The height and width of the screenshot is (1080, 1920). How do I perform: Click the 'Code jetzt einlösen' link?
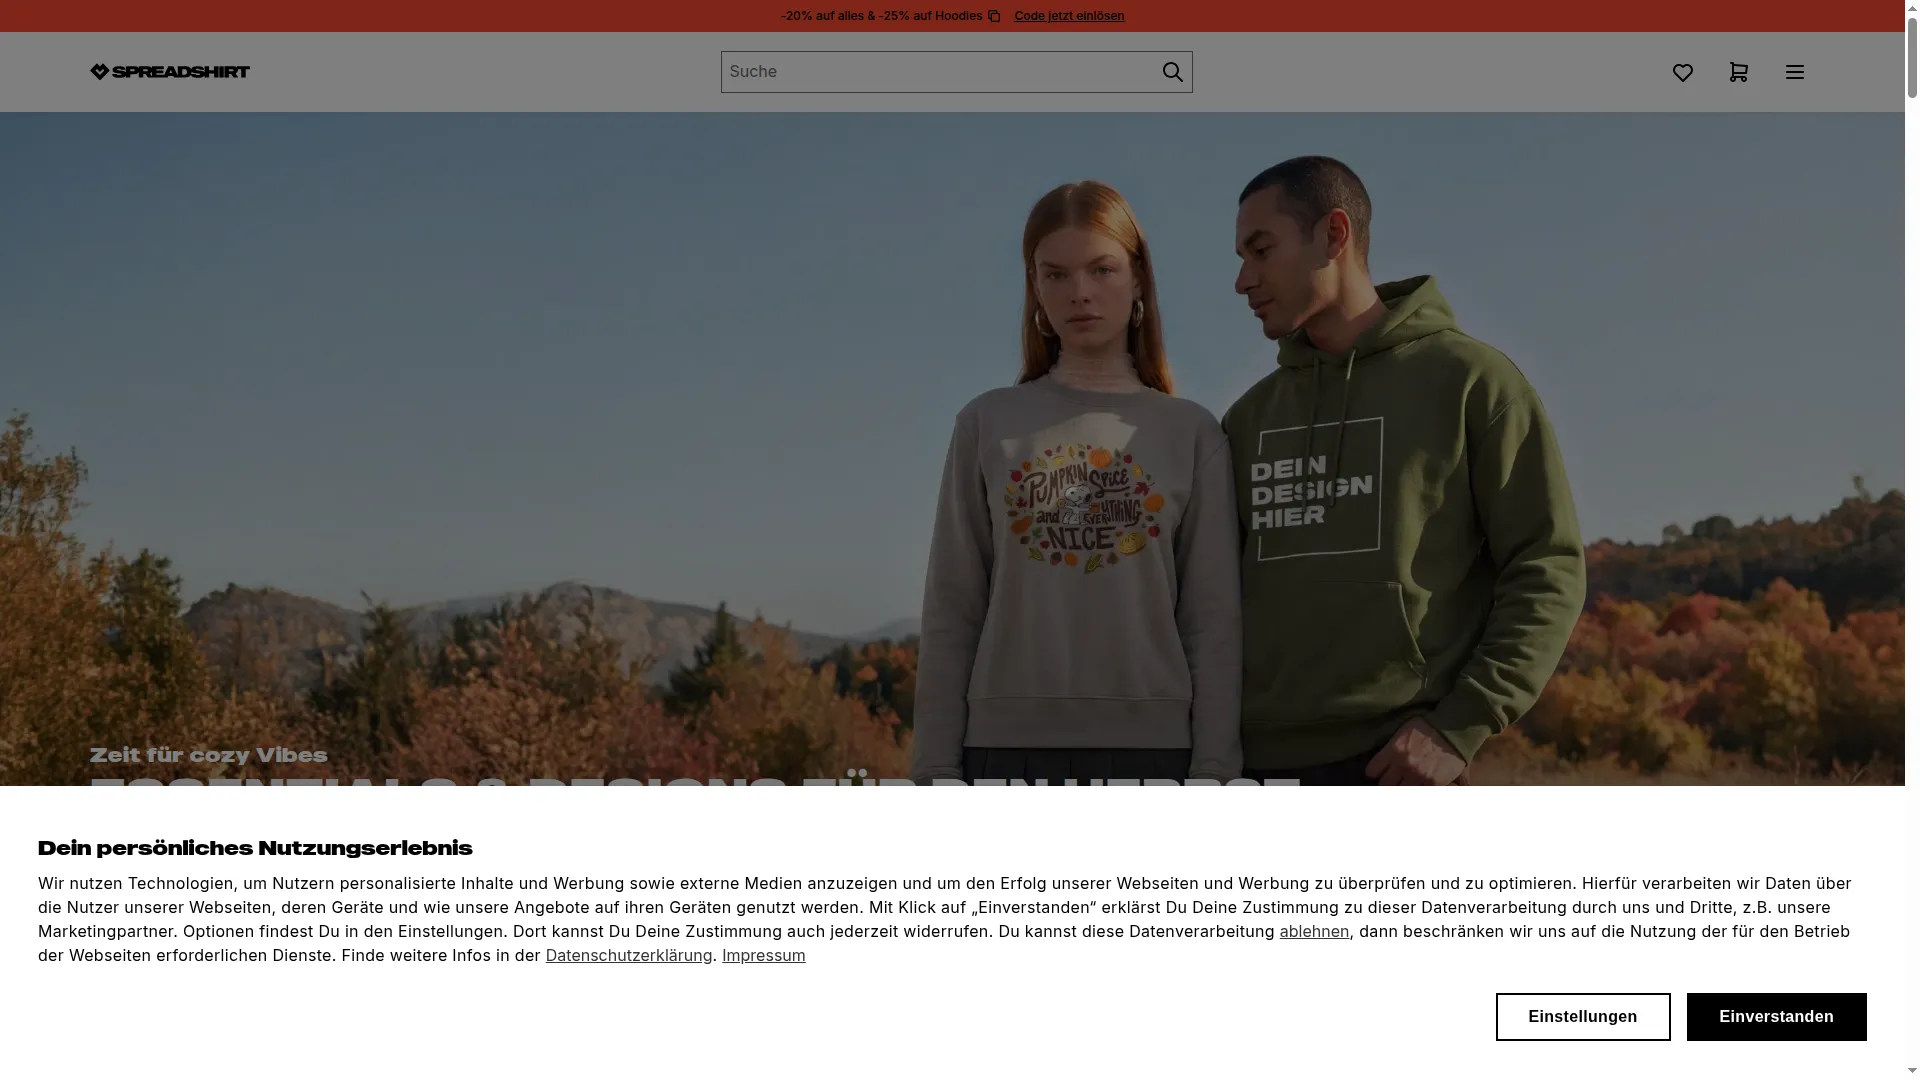pyautogui.click(x=1069, y=16)
